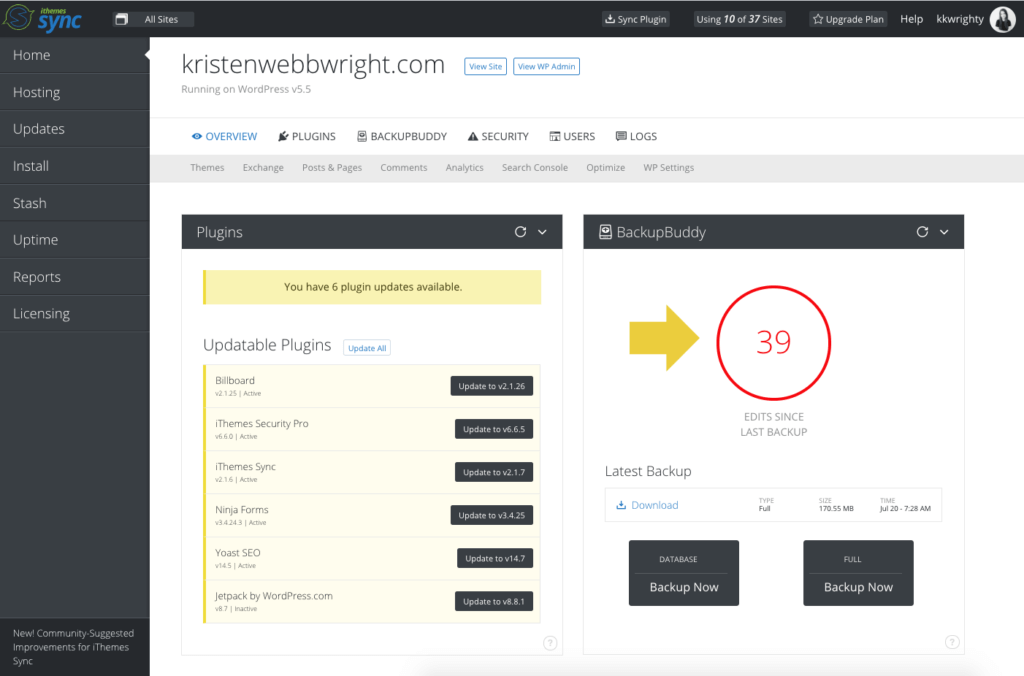Image resolution: width=1024 pixels, height=676 pixels.
Task: Open help icon in BackupBuddy panel
Action: [952, 642]
